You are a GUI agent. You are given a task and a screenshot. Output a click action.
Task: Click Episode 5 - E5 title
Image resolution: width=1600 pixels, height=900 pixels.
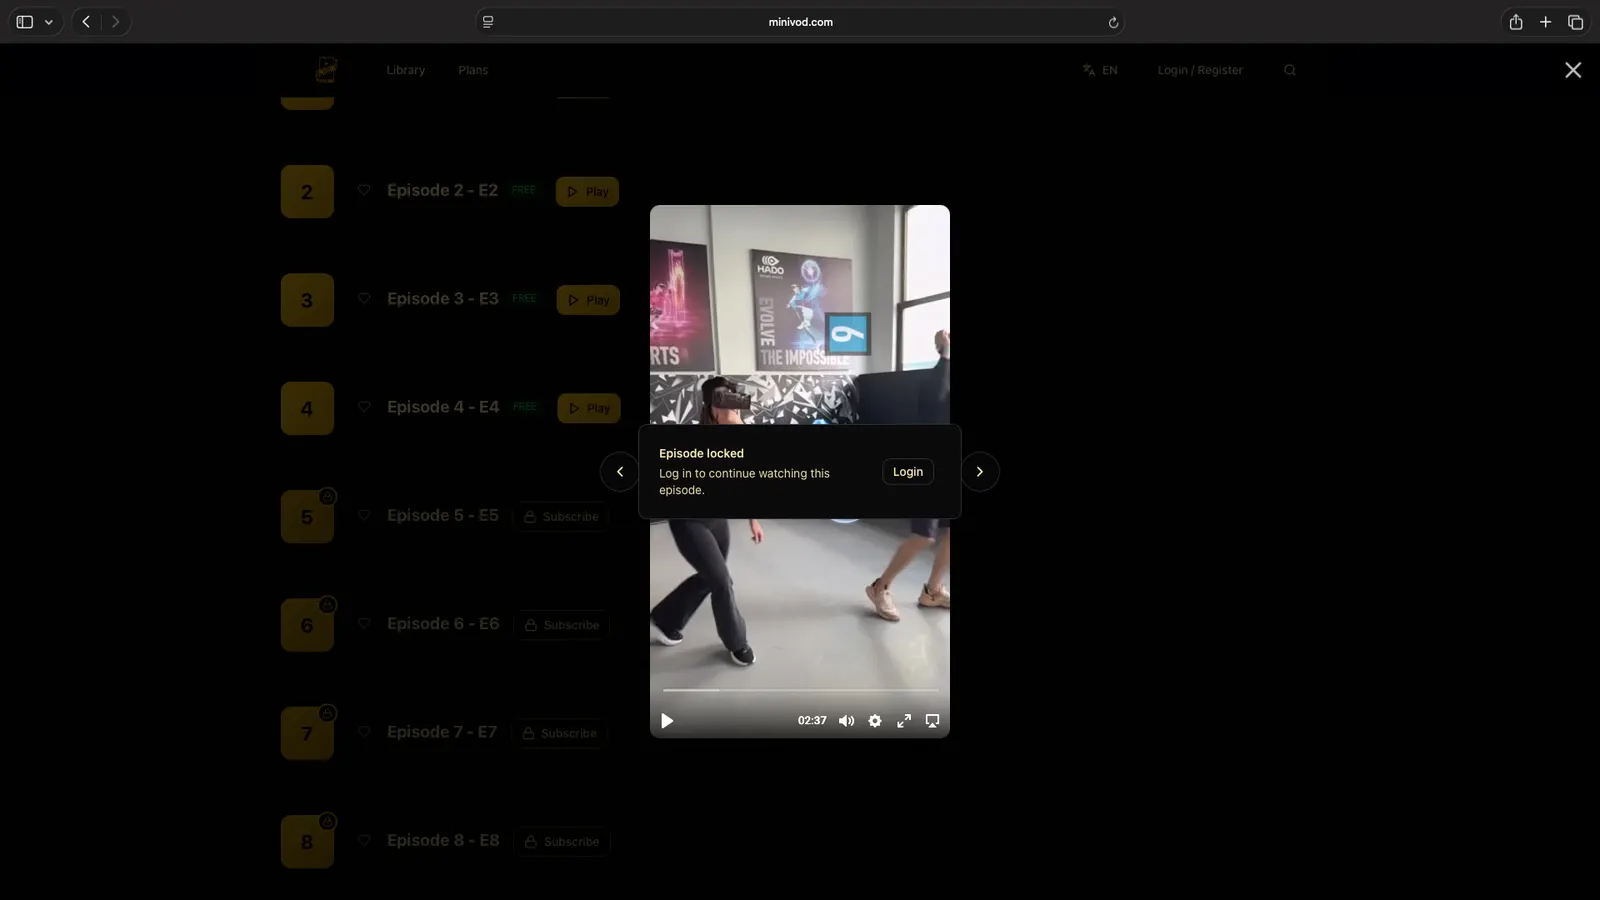[x=443, y=515]
